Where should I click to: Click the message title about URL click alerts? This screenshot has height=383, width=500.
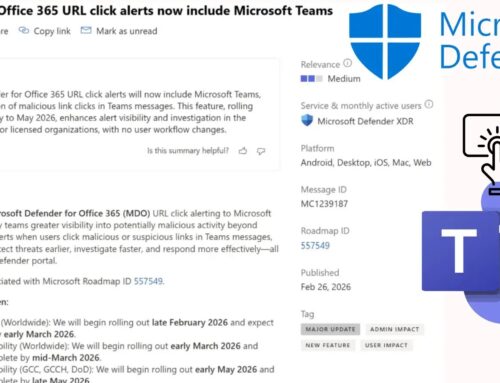pos(166,11)
